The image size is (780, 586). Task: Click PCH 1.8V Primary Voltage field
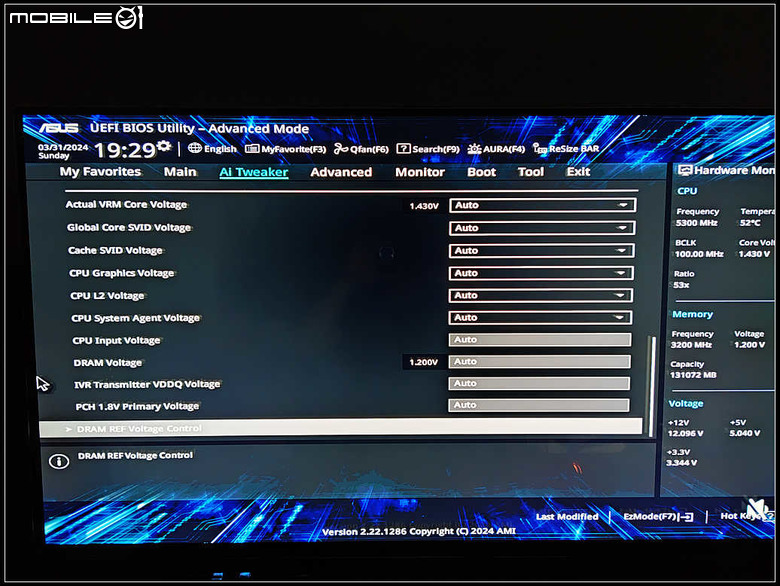coord(538,405)
